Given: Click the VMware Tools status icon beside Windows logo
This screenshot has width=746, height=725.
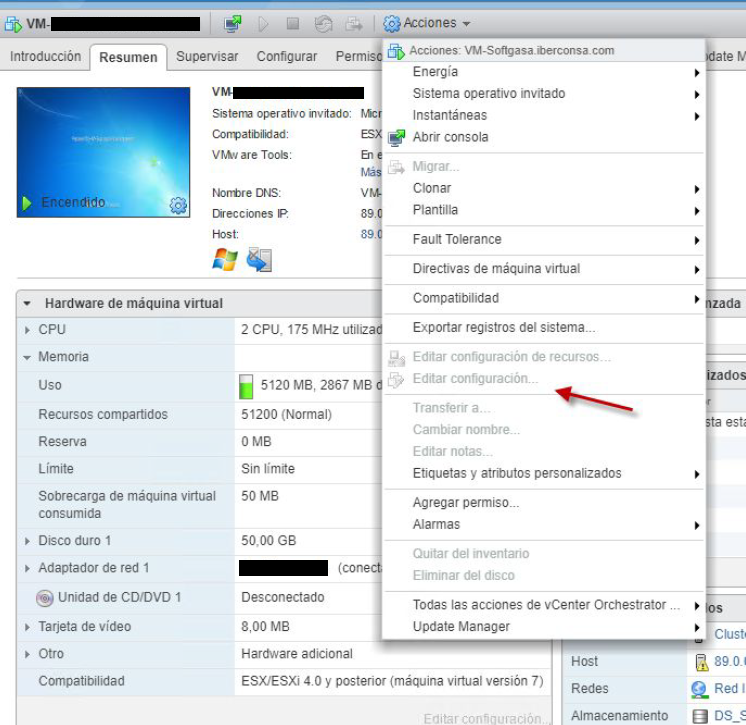Looking at the screenshot, I should click(x=259, y=260).
